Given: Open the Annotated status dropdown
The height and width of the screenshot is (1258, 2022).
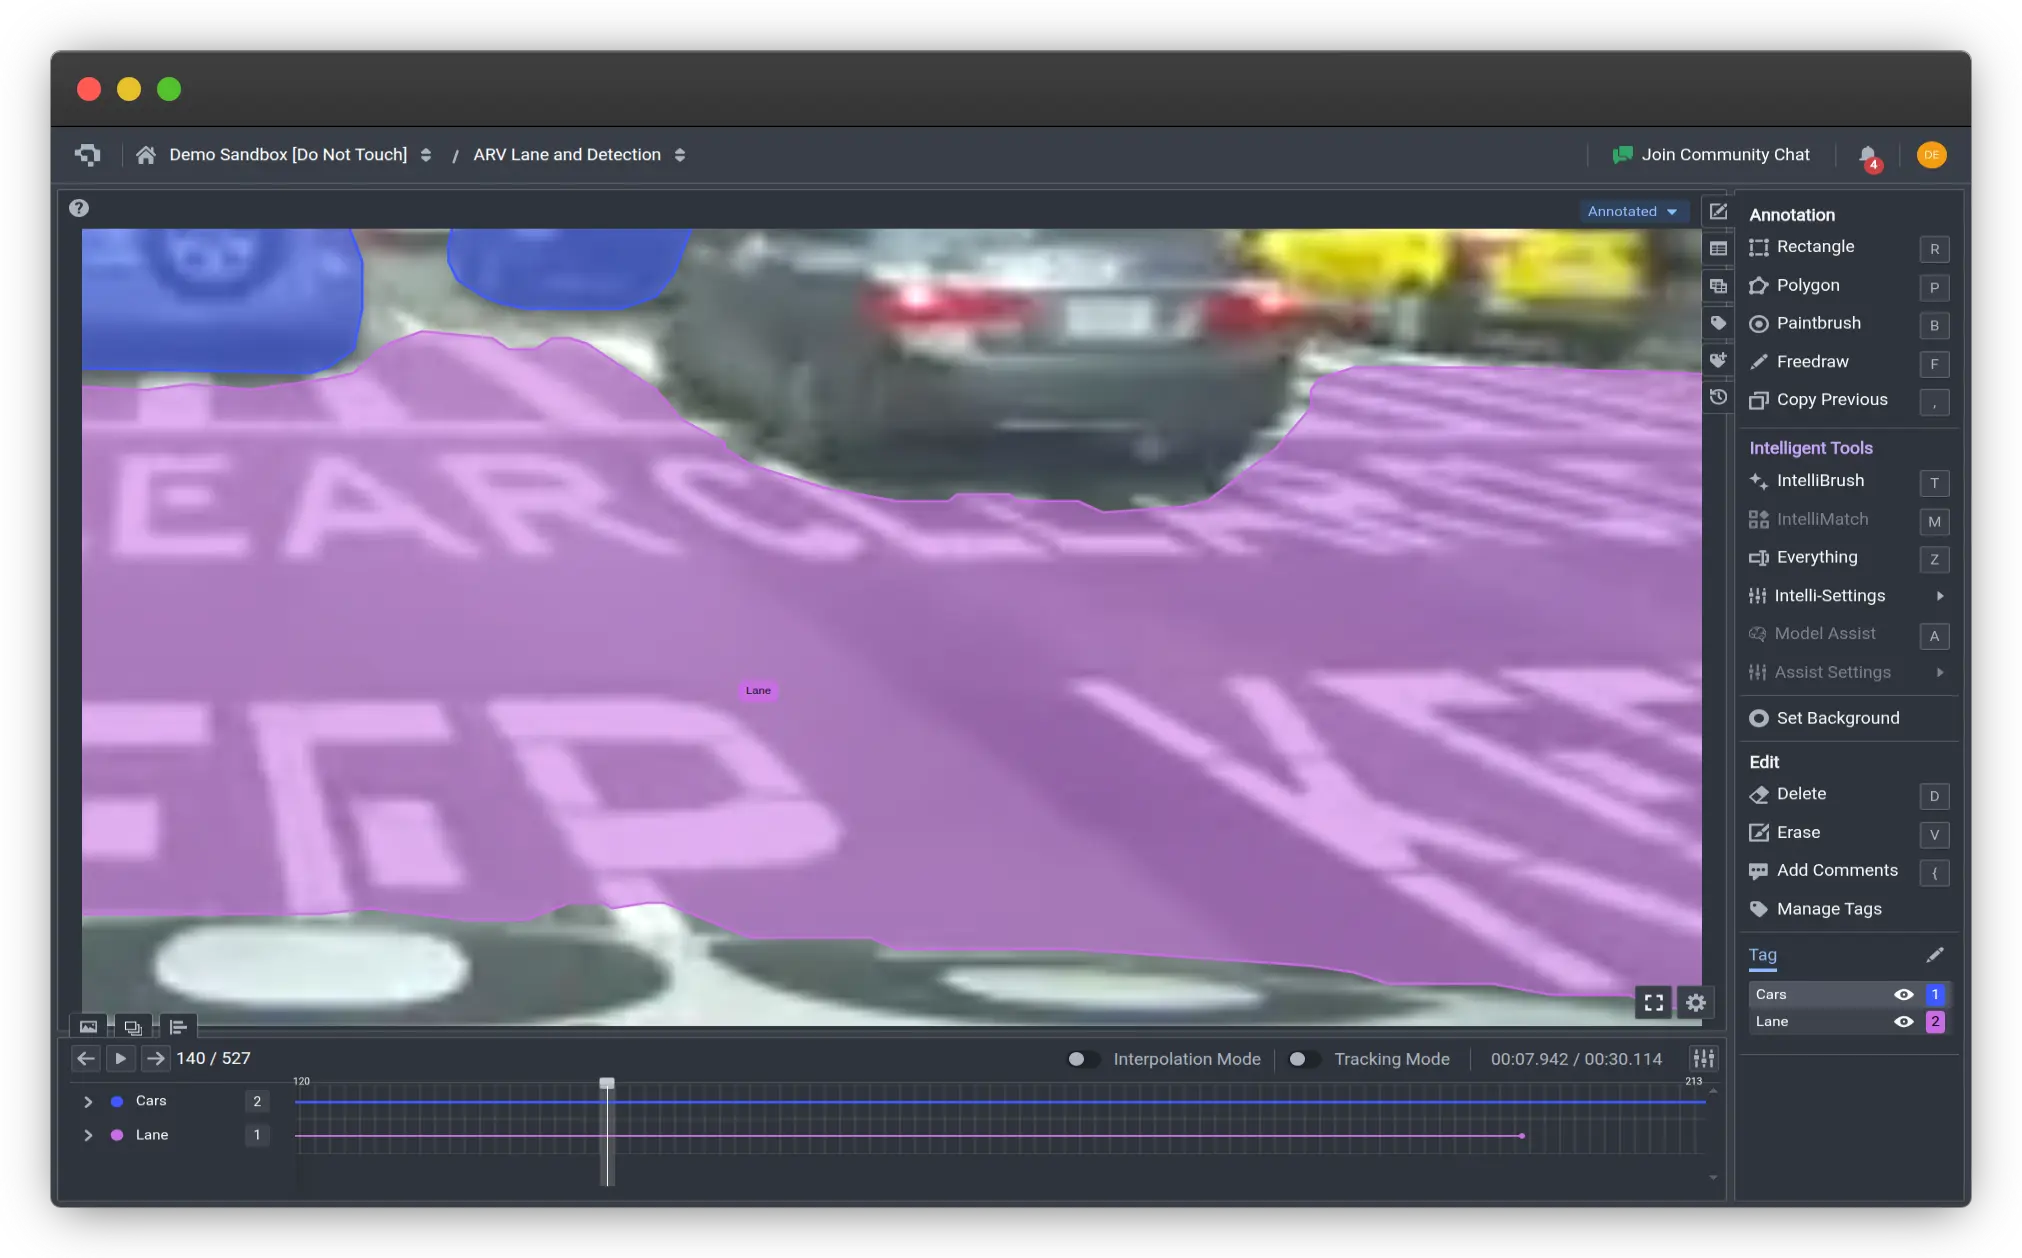Looking at the screenshot, I should [1632, 212].
